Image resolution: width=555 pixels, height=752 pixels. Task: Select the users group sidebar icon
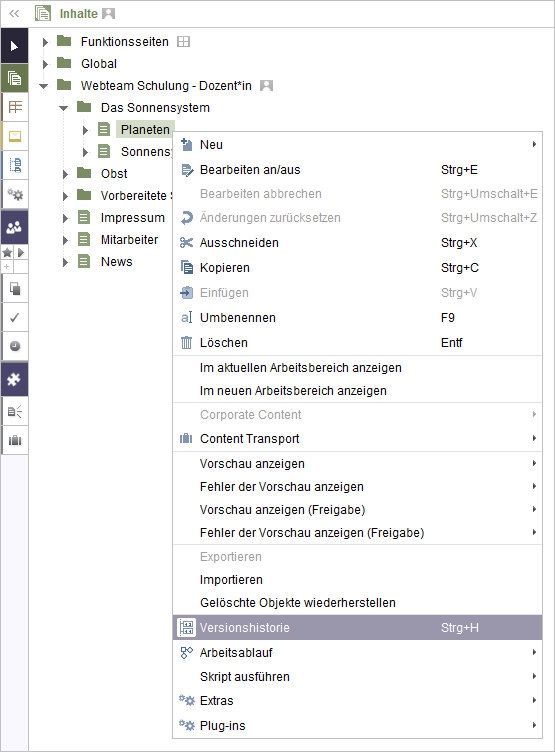(14, 227)
